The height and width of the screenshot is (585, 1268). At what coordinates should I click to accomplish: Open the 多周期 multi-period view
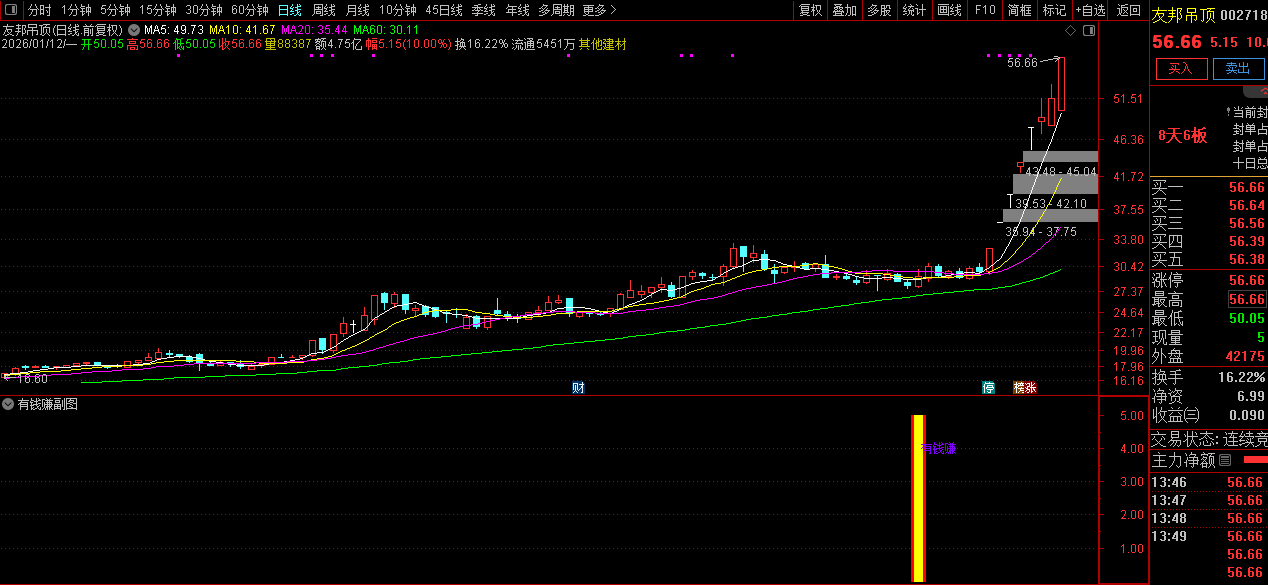pyautogui.click(x=556, y=10)
